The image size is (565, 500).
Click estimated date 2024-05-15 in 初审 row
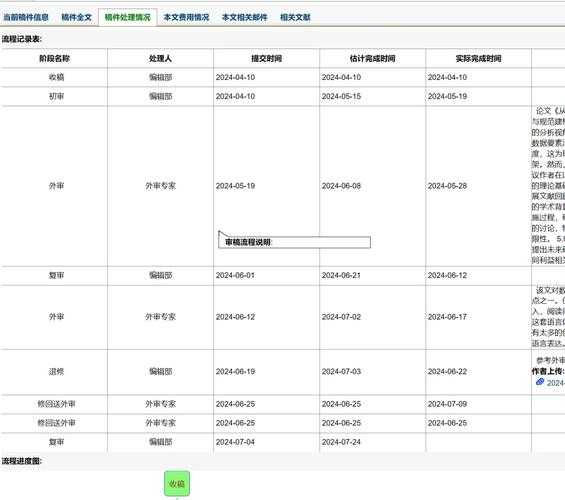click(341, 96)
